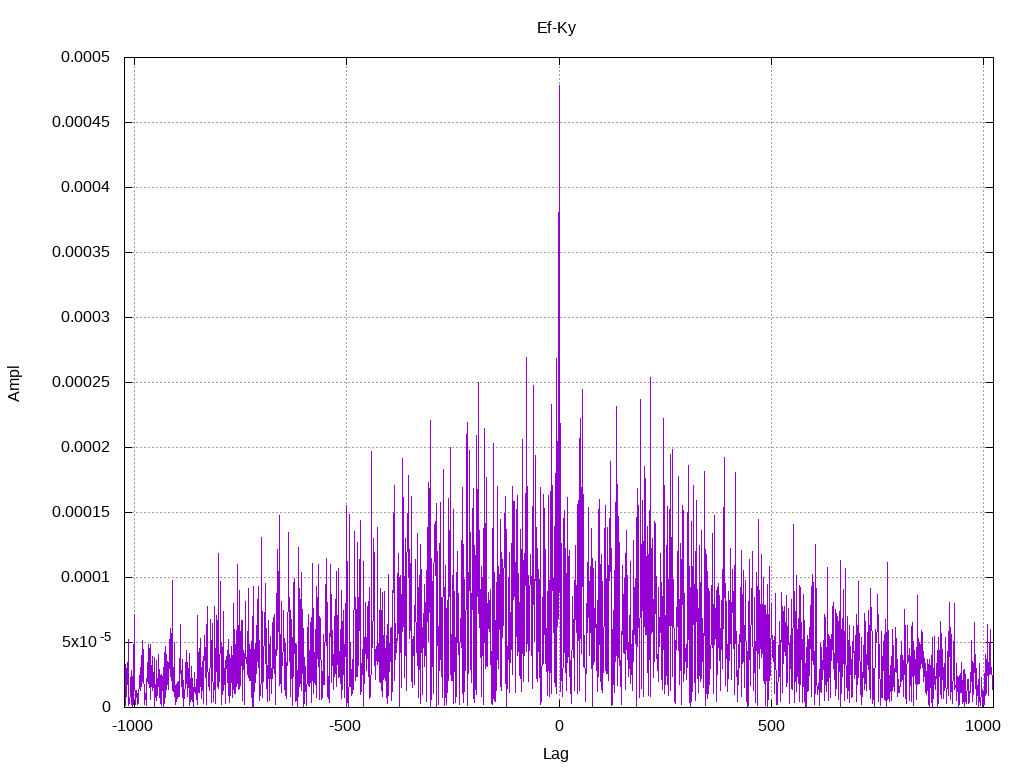Click y-axis tick label 0.0003
This screenshot has height=768, width=1024.
tap(86, 317)
